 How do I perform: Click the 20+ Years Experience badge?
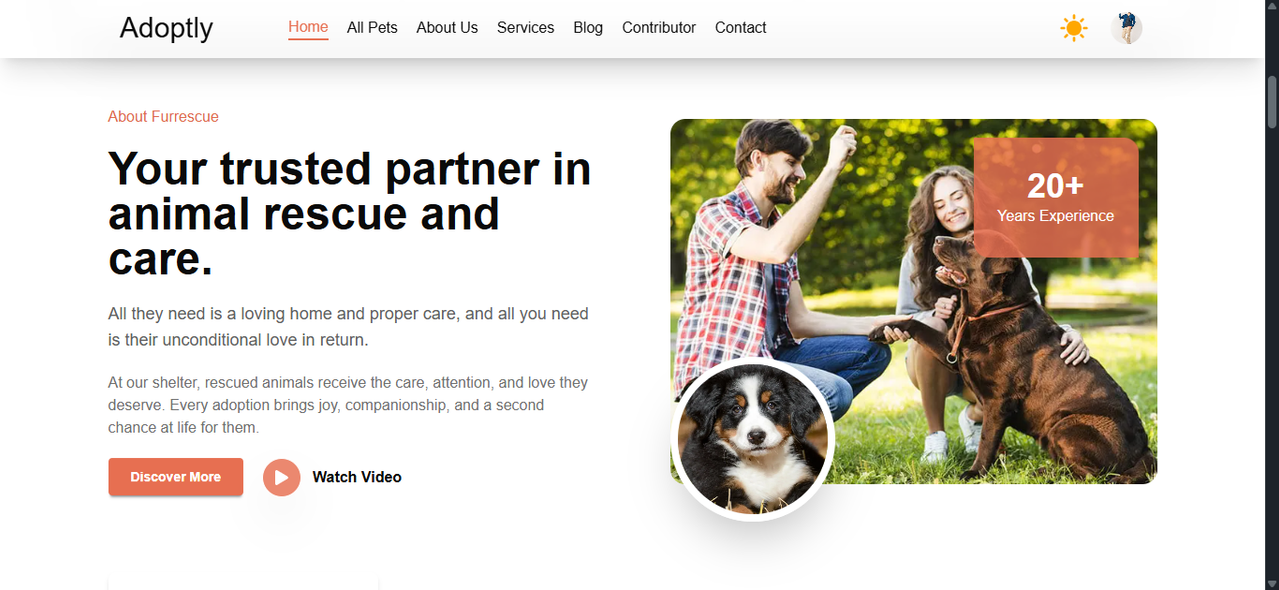(x=1056, y=198)
